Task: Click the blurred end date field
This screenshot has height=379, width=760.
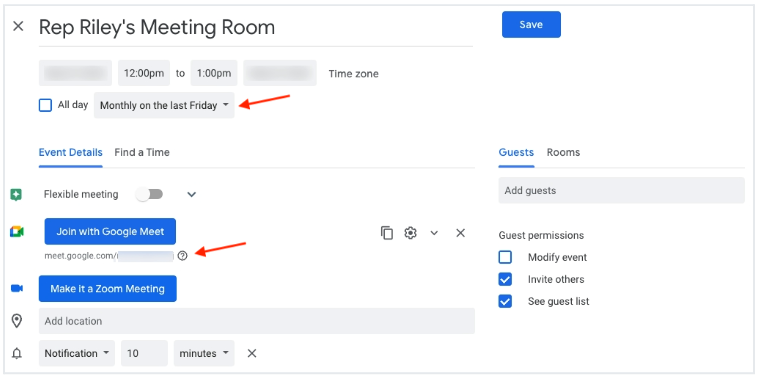Action: pyautogui.click(x=280, y=73)
